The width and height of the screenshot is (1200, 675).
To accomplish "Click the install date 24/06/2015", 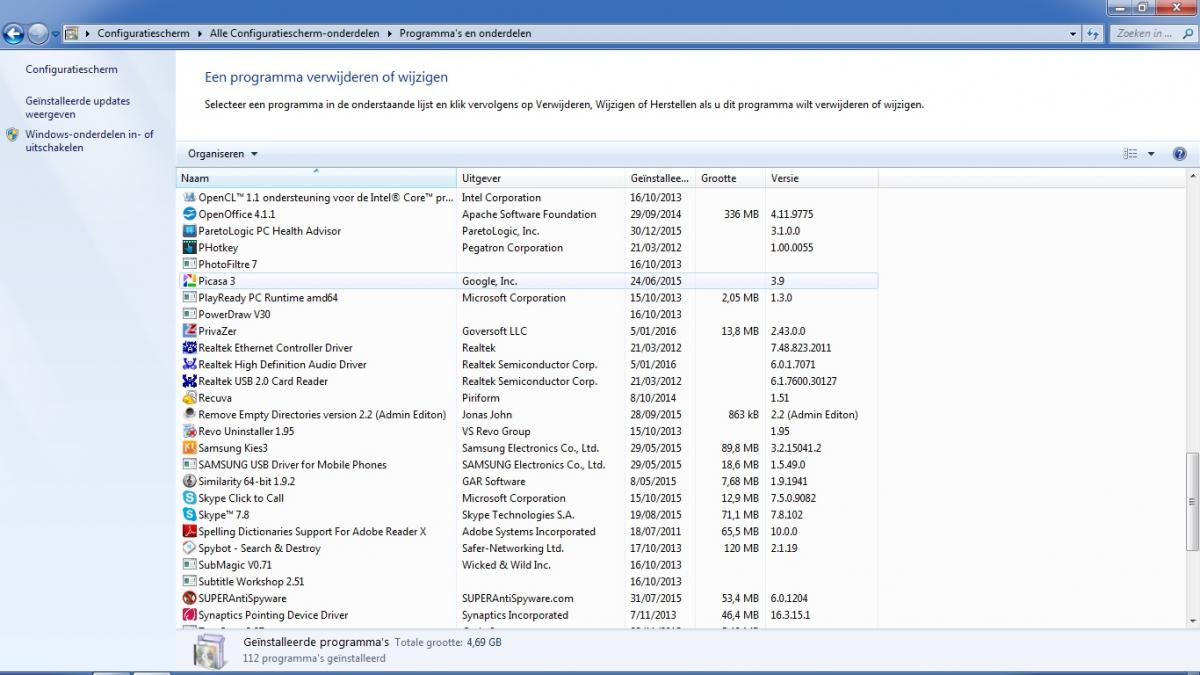I will click(656, 281).
